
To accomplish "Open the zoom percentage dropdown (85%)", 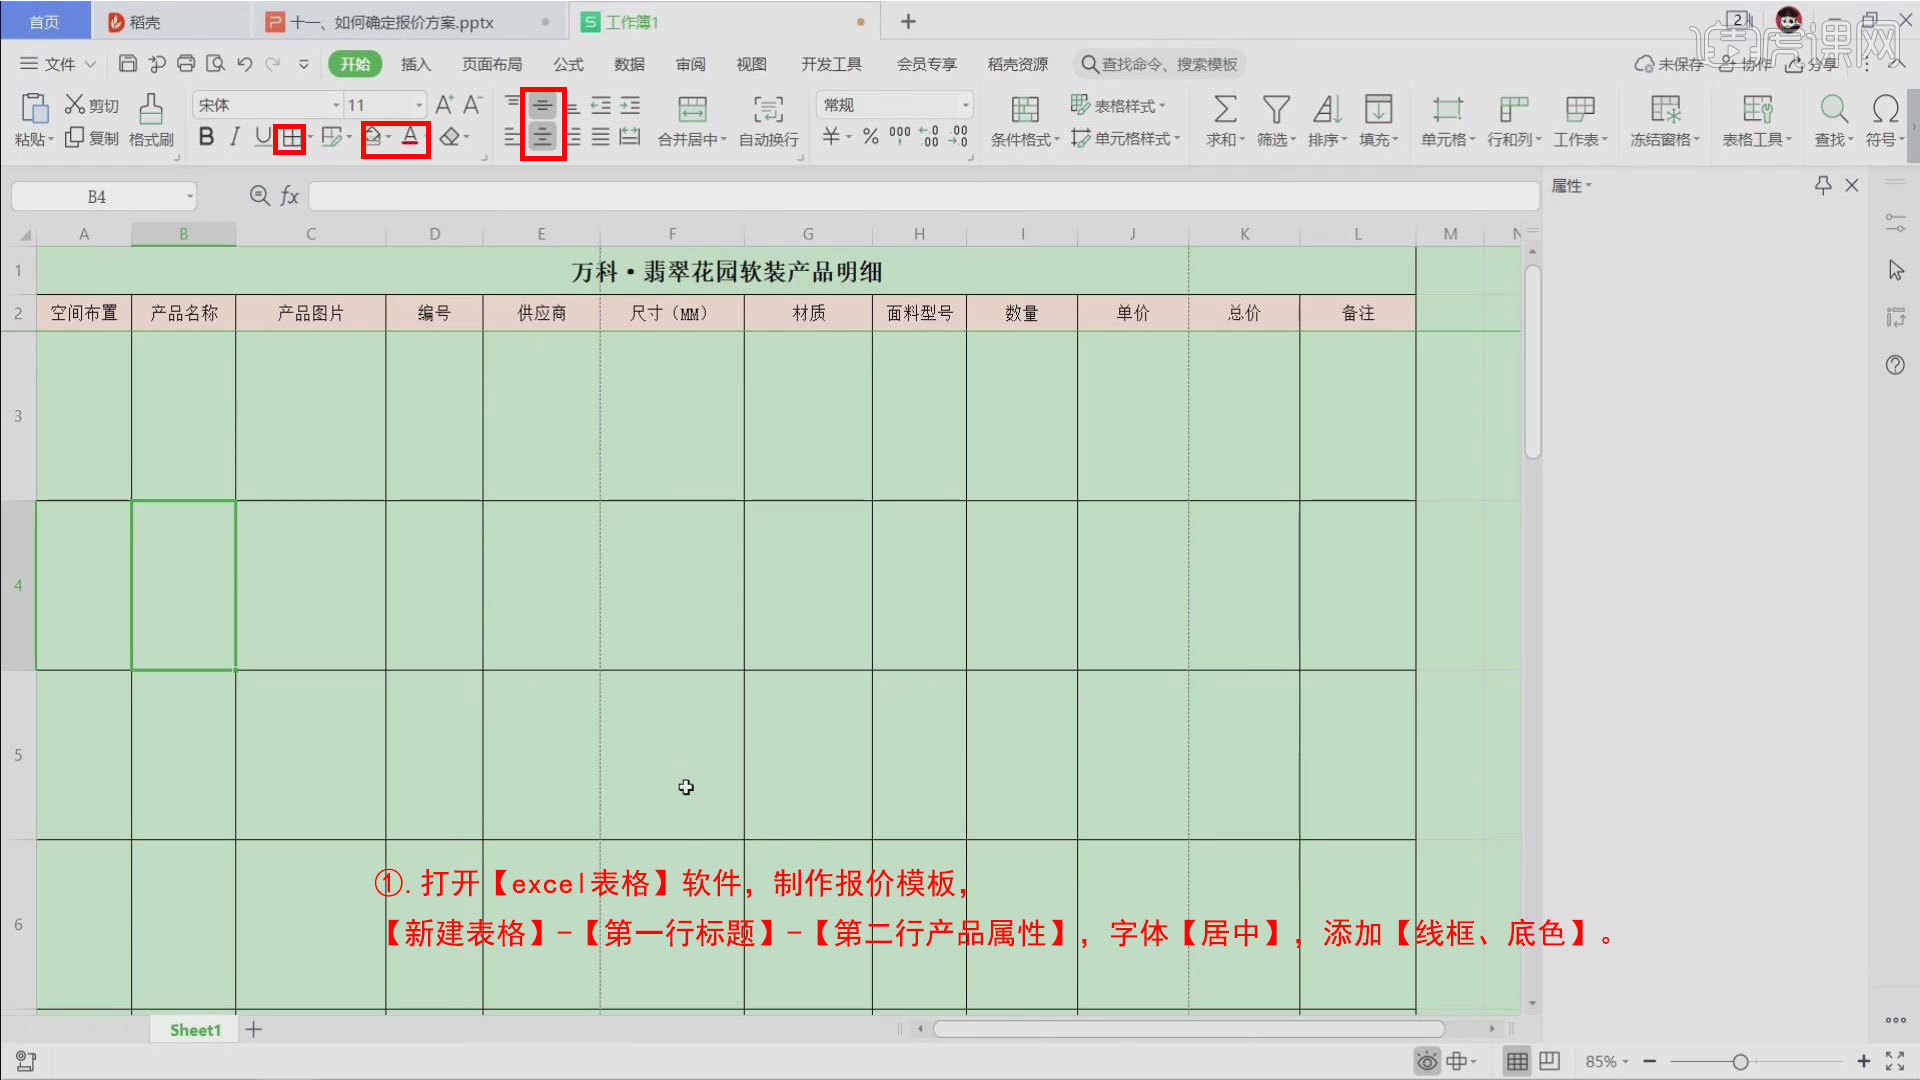I will coord(1607,1061).
